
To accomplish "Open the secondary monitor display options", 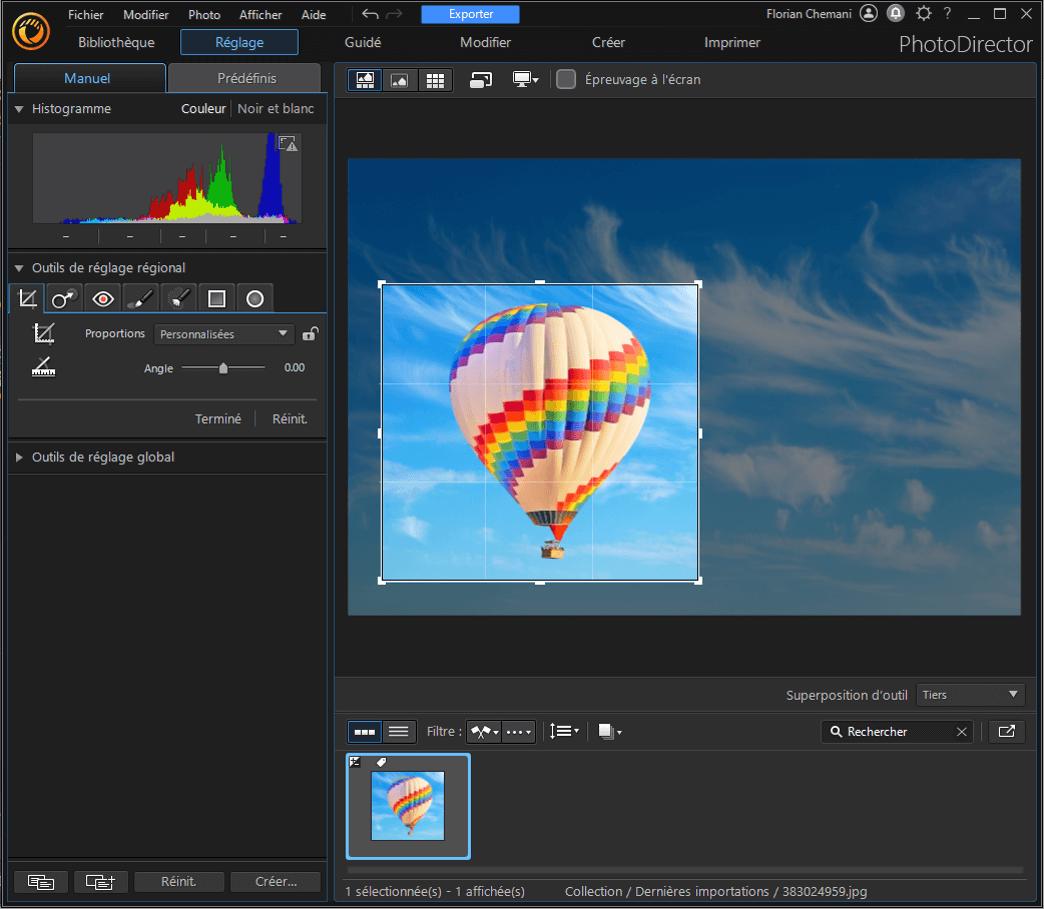I will pyautogui.click(x=525, y=80).
